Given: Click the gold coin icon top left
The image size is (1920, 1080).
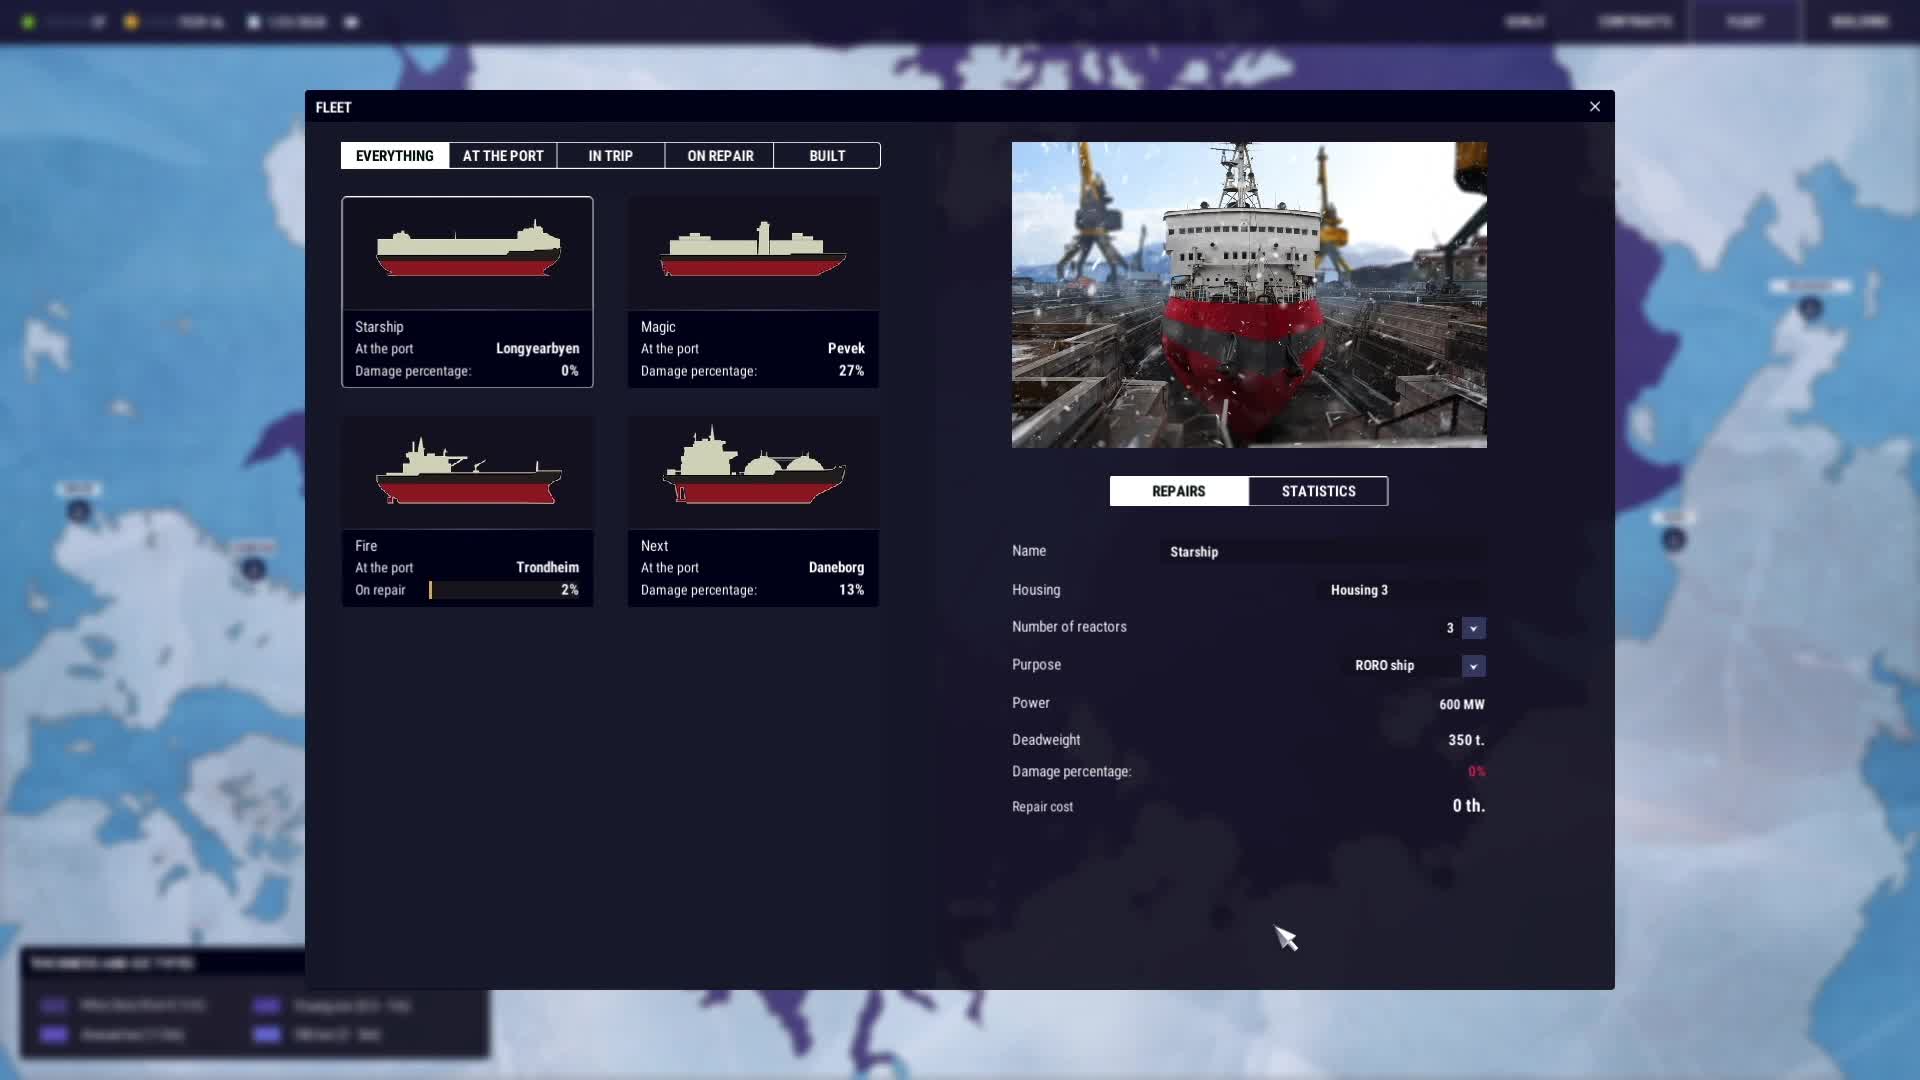Looking at the screenshot, I should point(131,22).
